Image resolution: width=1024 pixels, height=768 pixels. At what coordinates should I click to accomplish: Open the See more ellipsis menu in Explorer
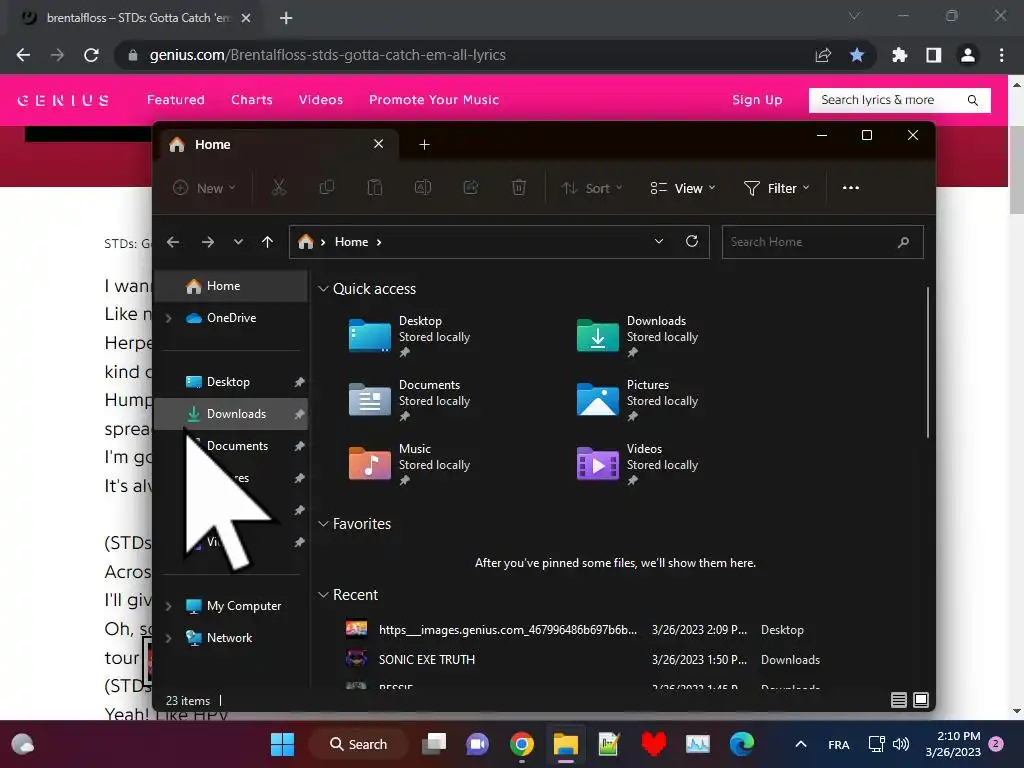coord(850,188)
